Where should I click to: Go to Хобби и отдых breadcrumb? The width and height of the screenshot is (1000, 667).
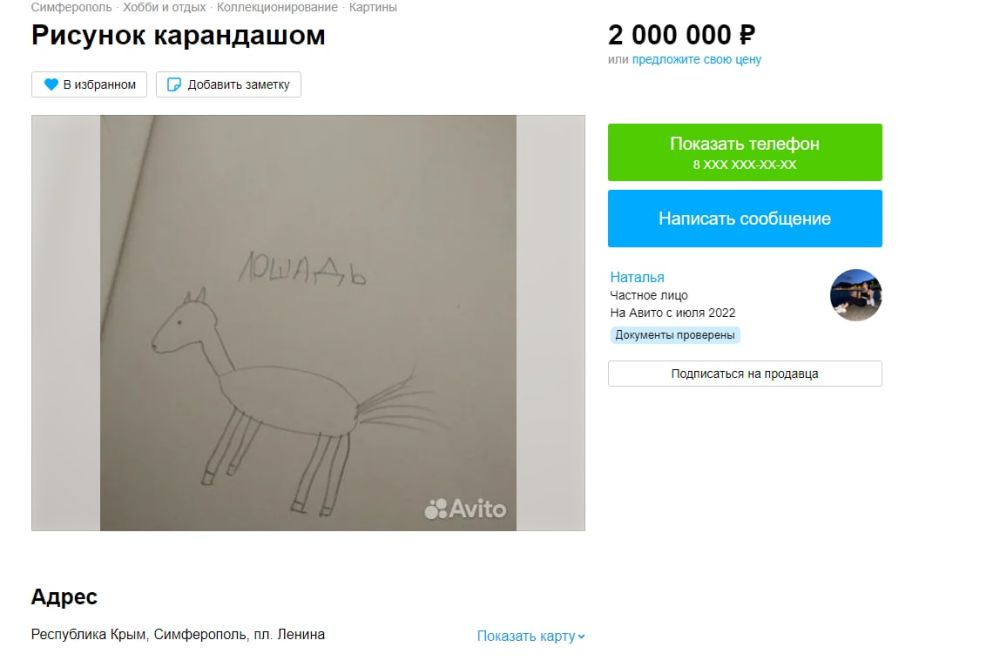[x=165, y=7]
